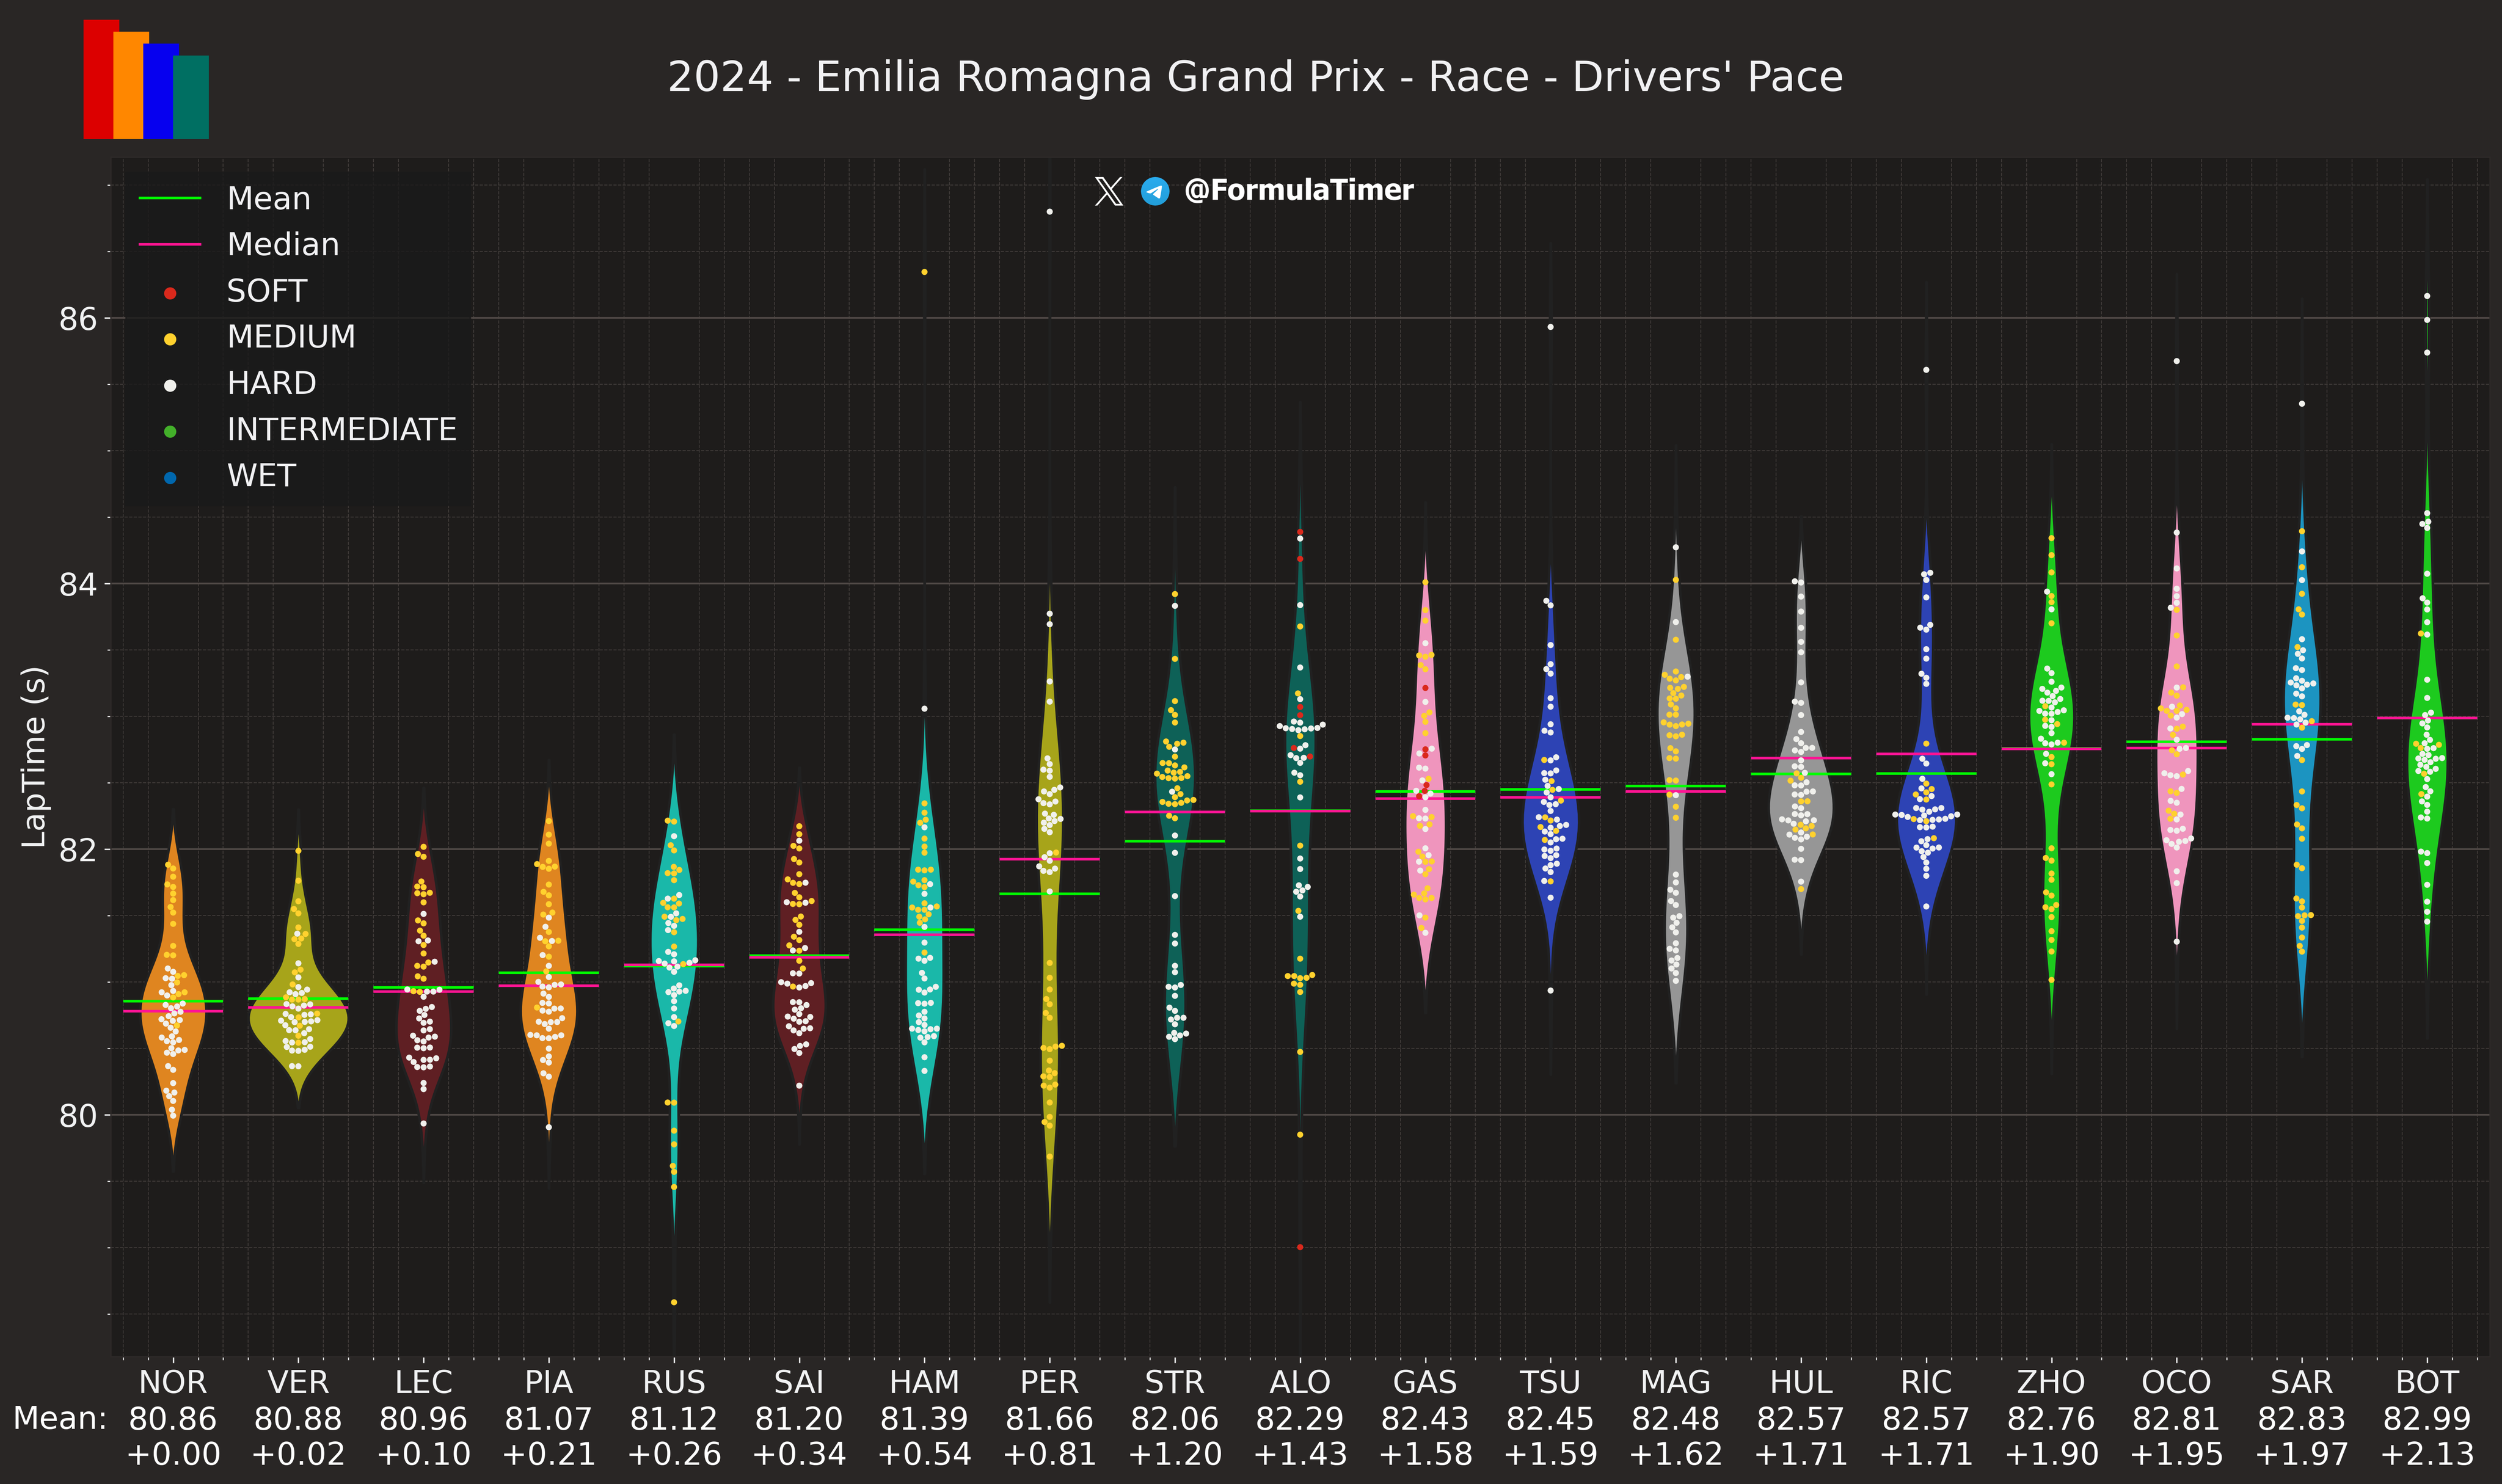
Task: Click the Telegram paper-plane icon
Action: click(1155, 191)
